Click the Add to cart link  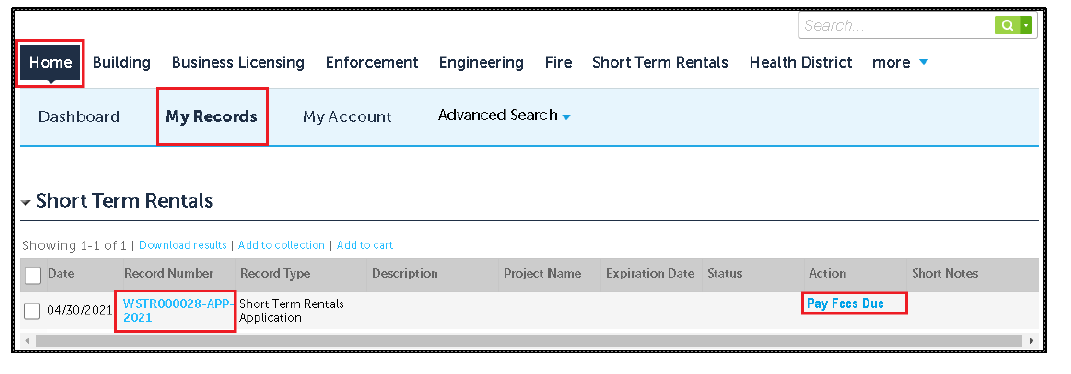point(365,245)
